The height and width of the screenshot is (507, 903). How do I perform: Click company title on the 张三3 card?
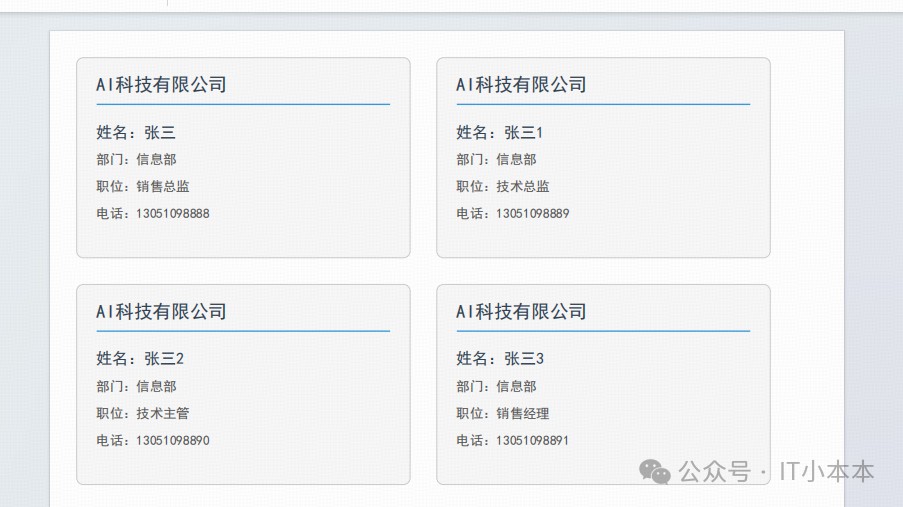click(x=521, y=312)
